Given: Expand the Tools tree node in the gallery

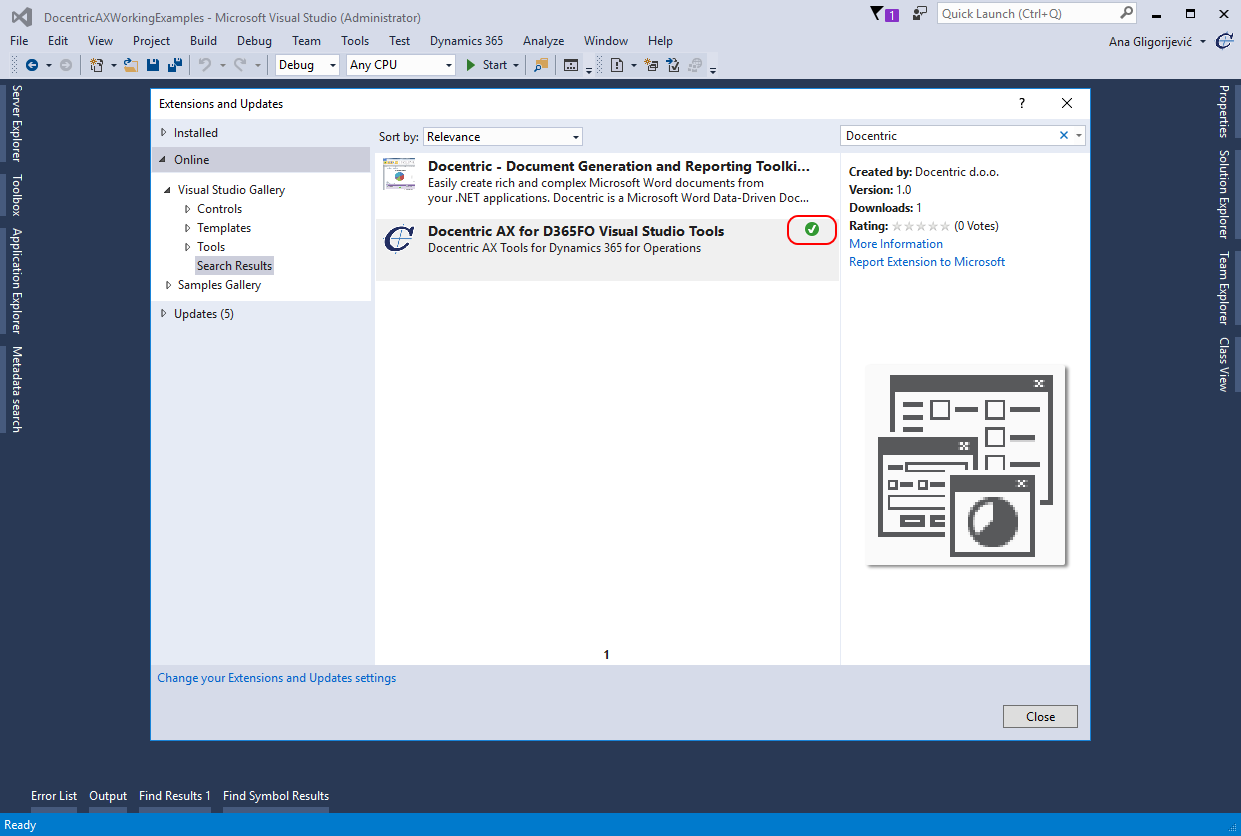Looking at the screenshot, I should tap(187, 247).
